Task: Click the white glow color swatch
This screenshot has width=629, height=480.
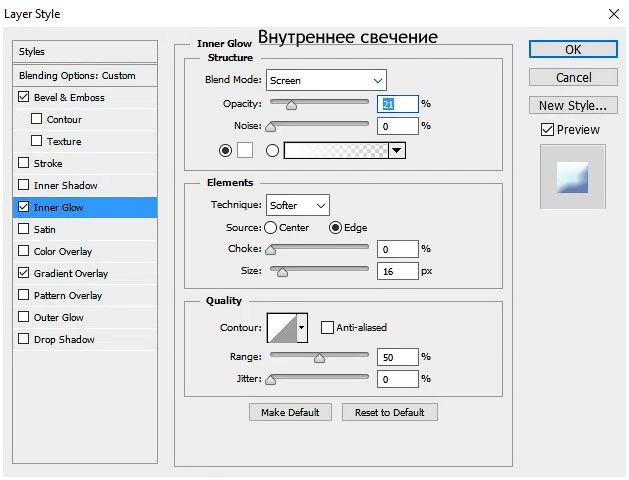Action: (x=245, y=150)
